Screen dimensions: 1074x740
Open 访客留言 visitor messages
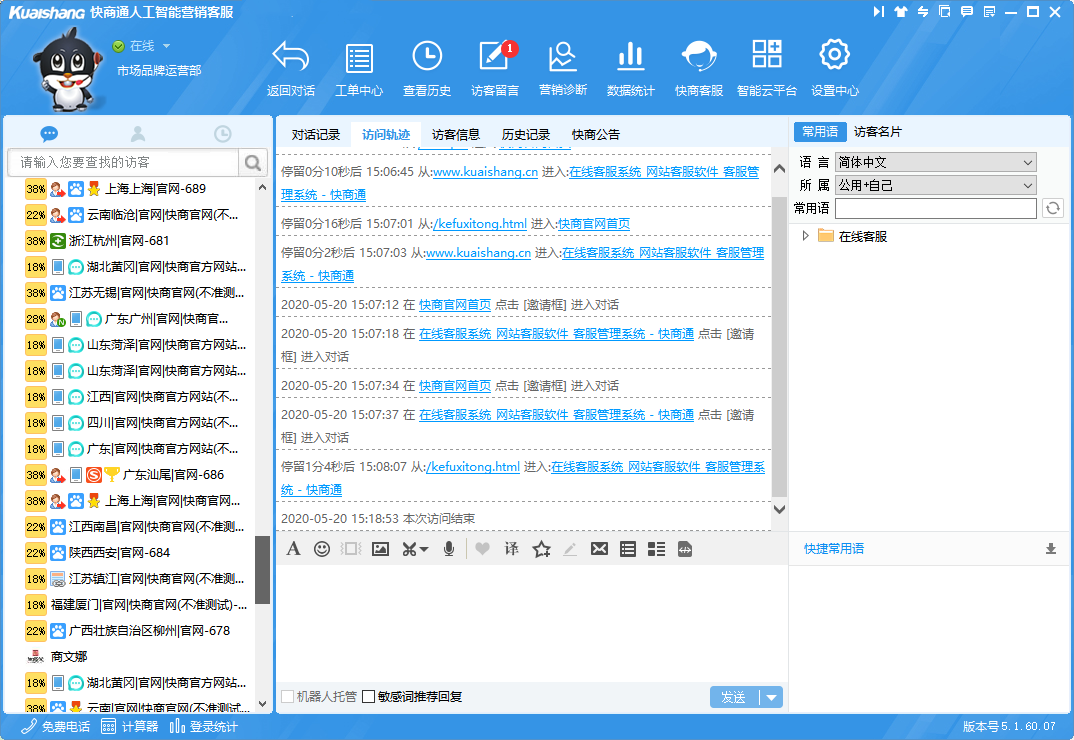(x=495, y=68)
